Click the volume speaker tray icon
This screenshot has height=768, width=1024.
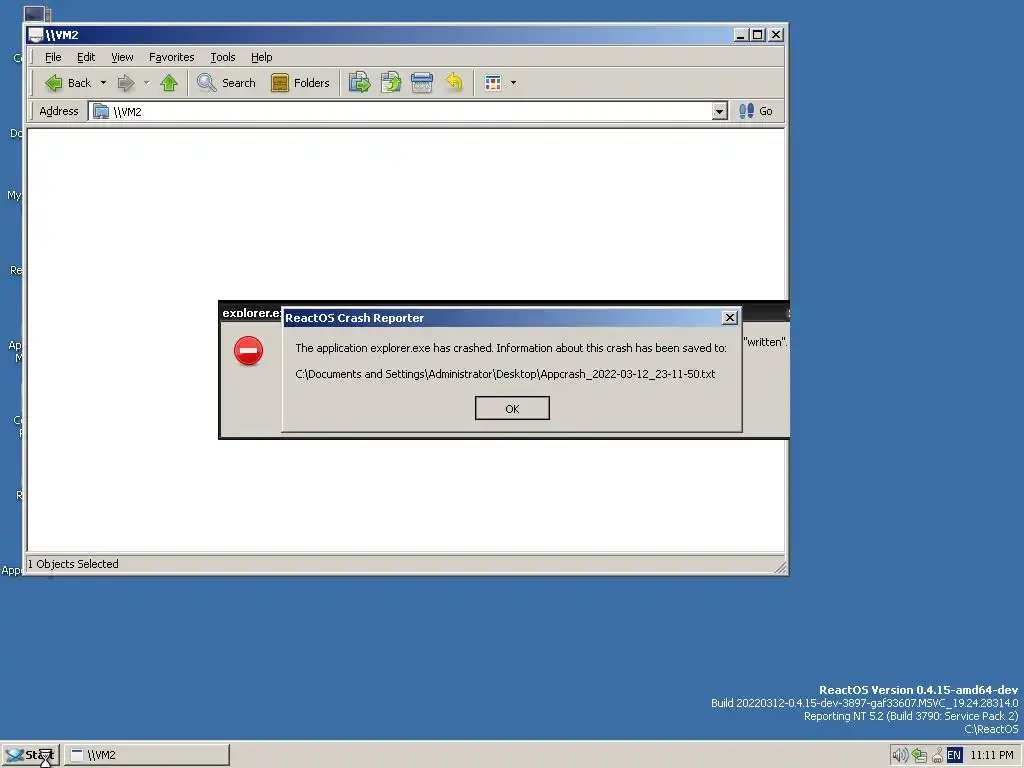pos(899,756)
